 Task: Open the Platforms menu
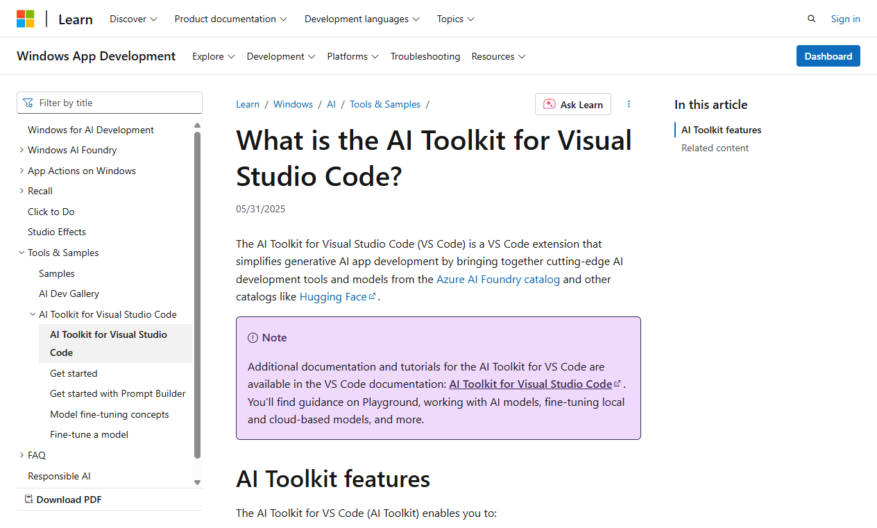(352, 56)
